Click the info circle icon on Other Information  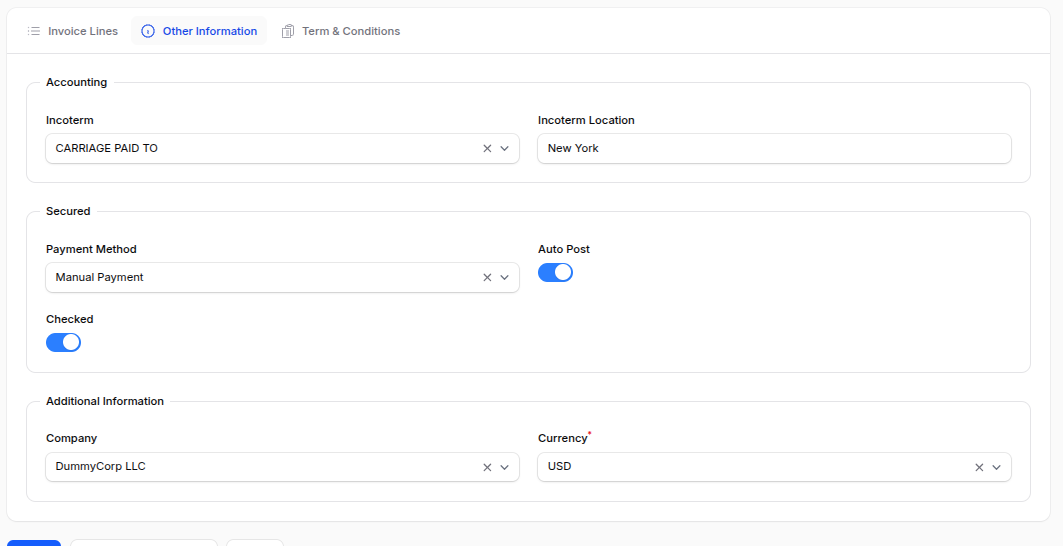pos(148,31)
